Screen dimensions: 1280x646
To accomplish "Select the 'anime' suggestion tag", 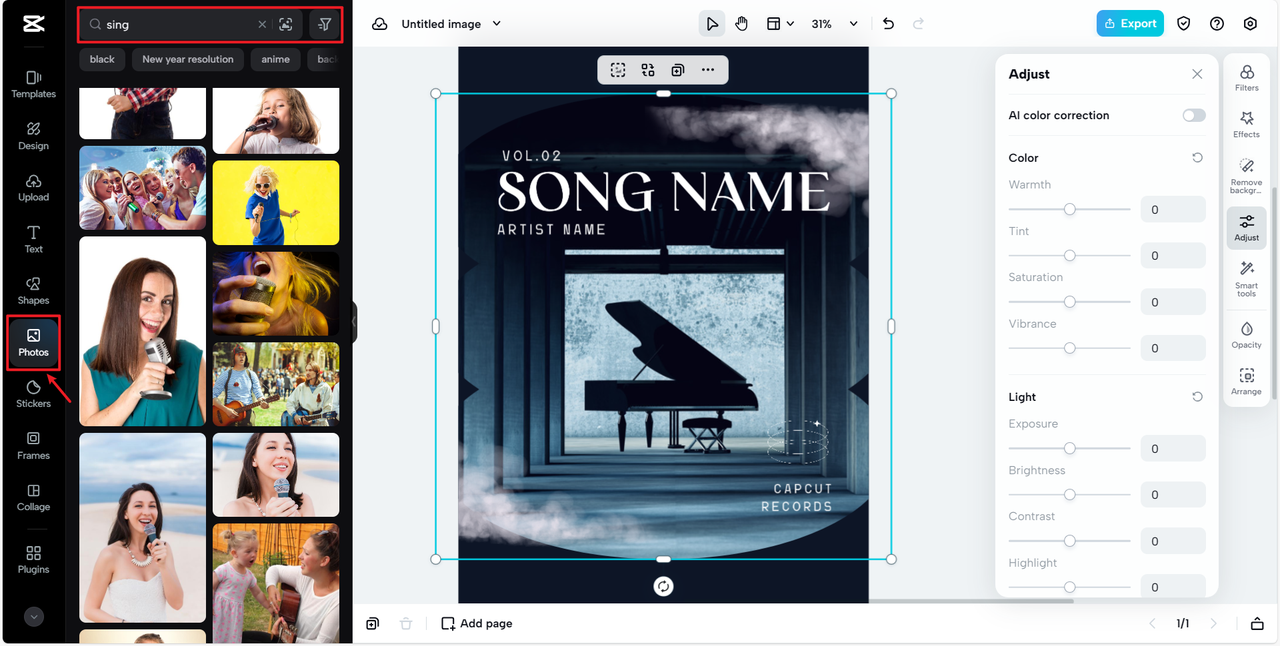I will (276, 59).
